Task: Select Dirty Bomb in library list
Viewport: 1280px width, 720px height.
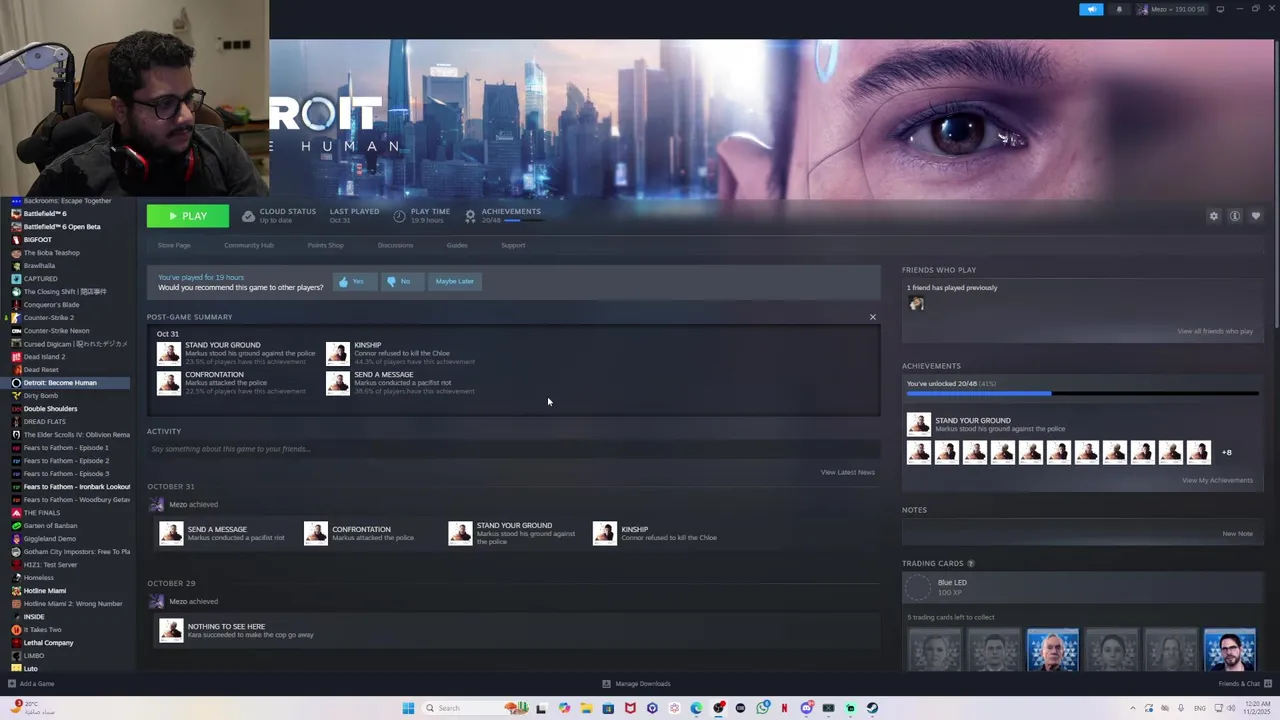Action: pyautogui.click(x=41, y=396)
